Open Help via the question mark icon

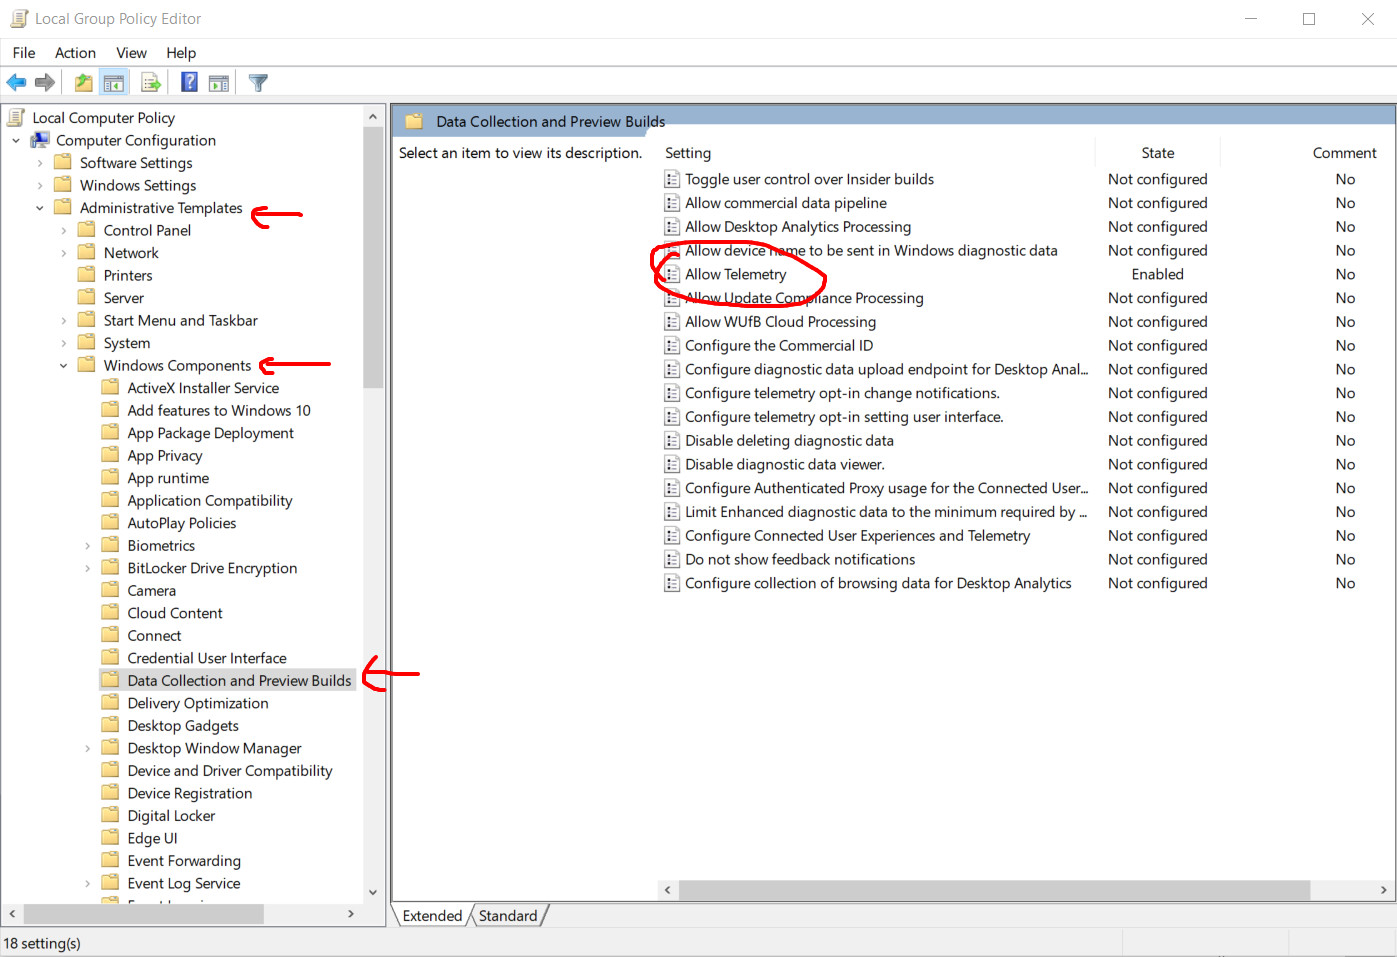pos(189,83)
